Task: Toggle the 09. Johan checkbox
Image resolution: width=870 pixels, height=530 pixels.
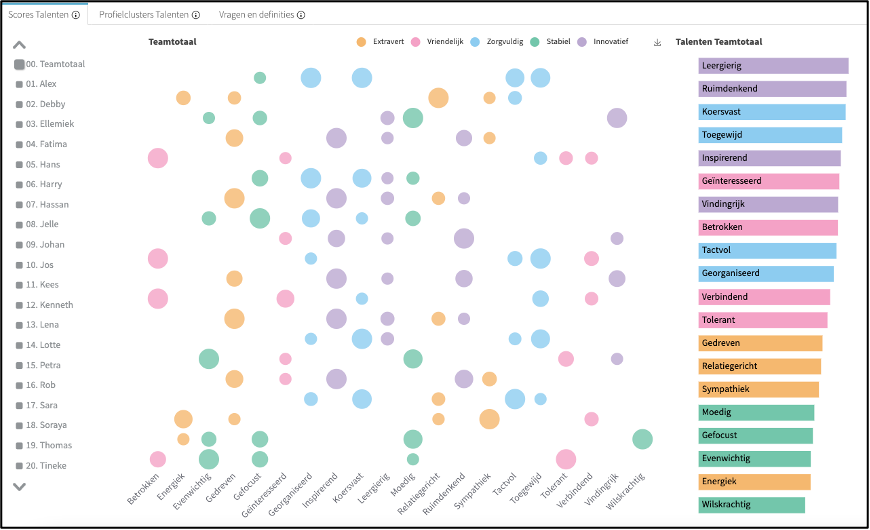Action: click(x=19, y=245)
